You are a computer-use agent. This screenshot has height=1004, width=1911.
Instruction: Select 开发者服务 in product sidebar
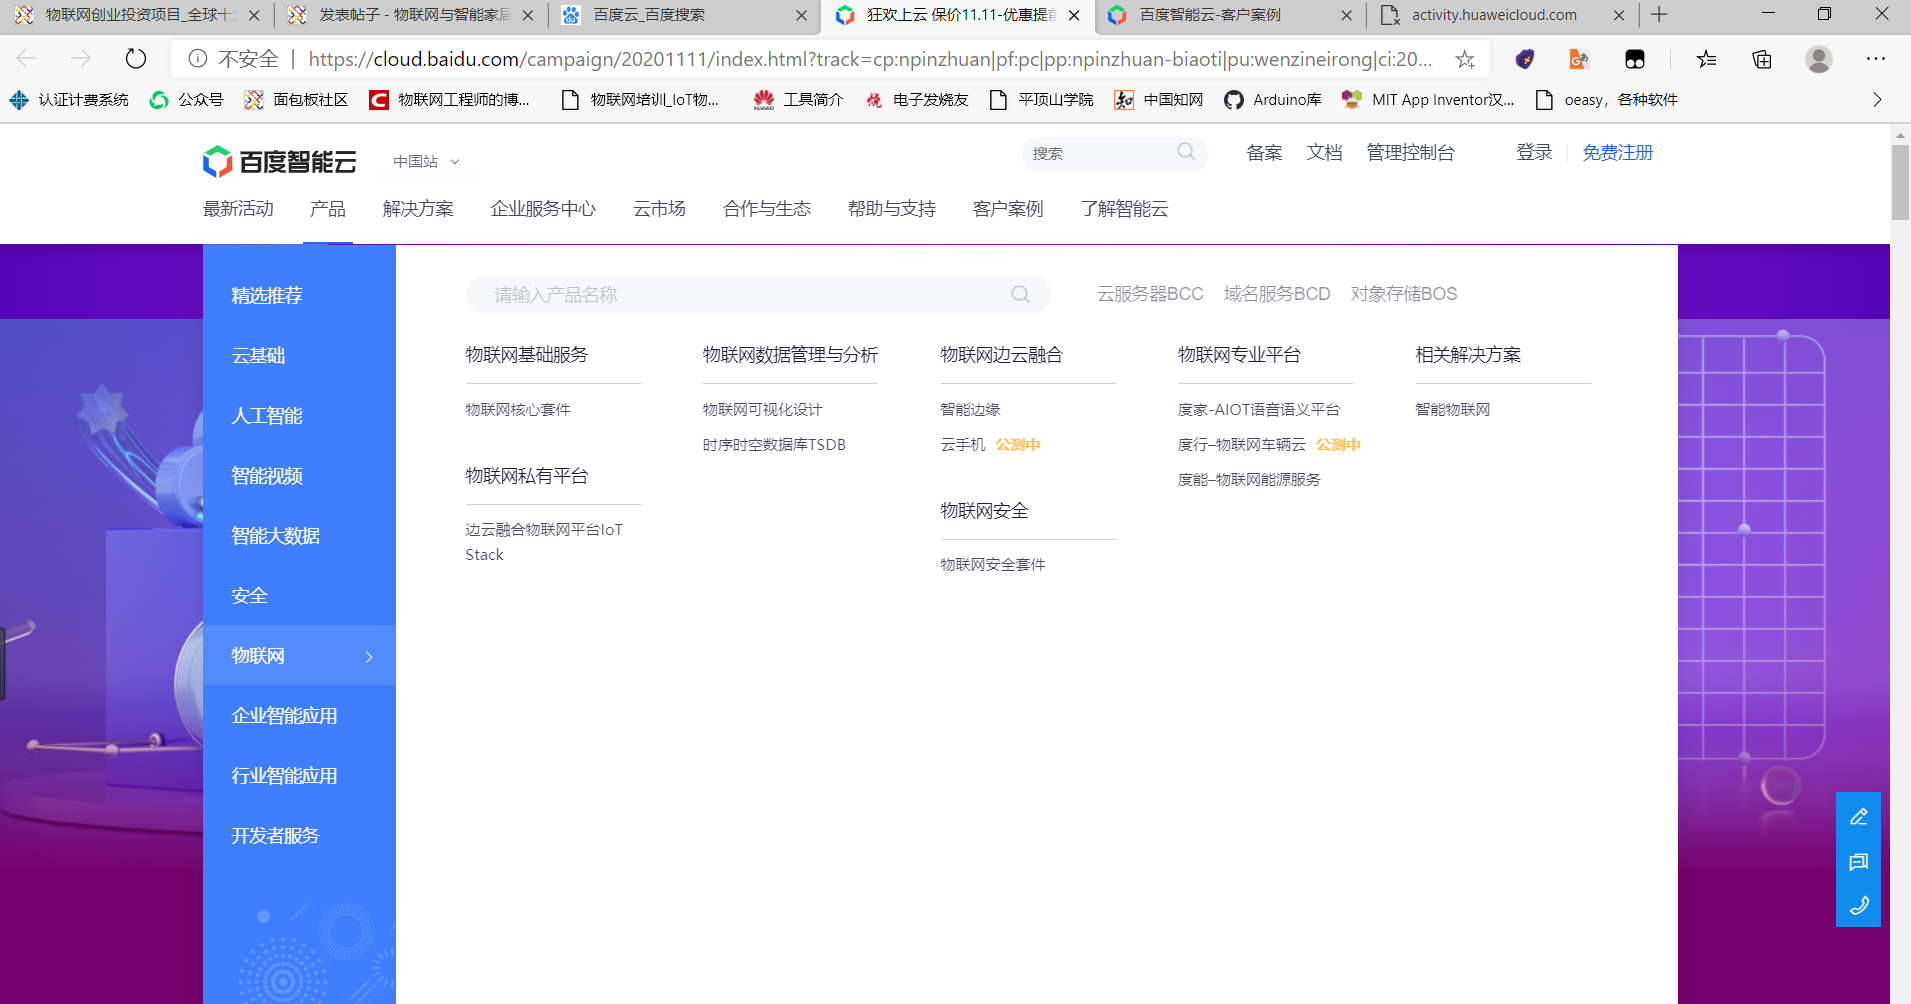pyautogui.click(x=299, y=835)
